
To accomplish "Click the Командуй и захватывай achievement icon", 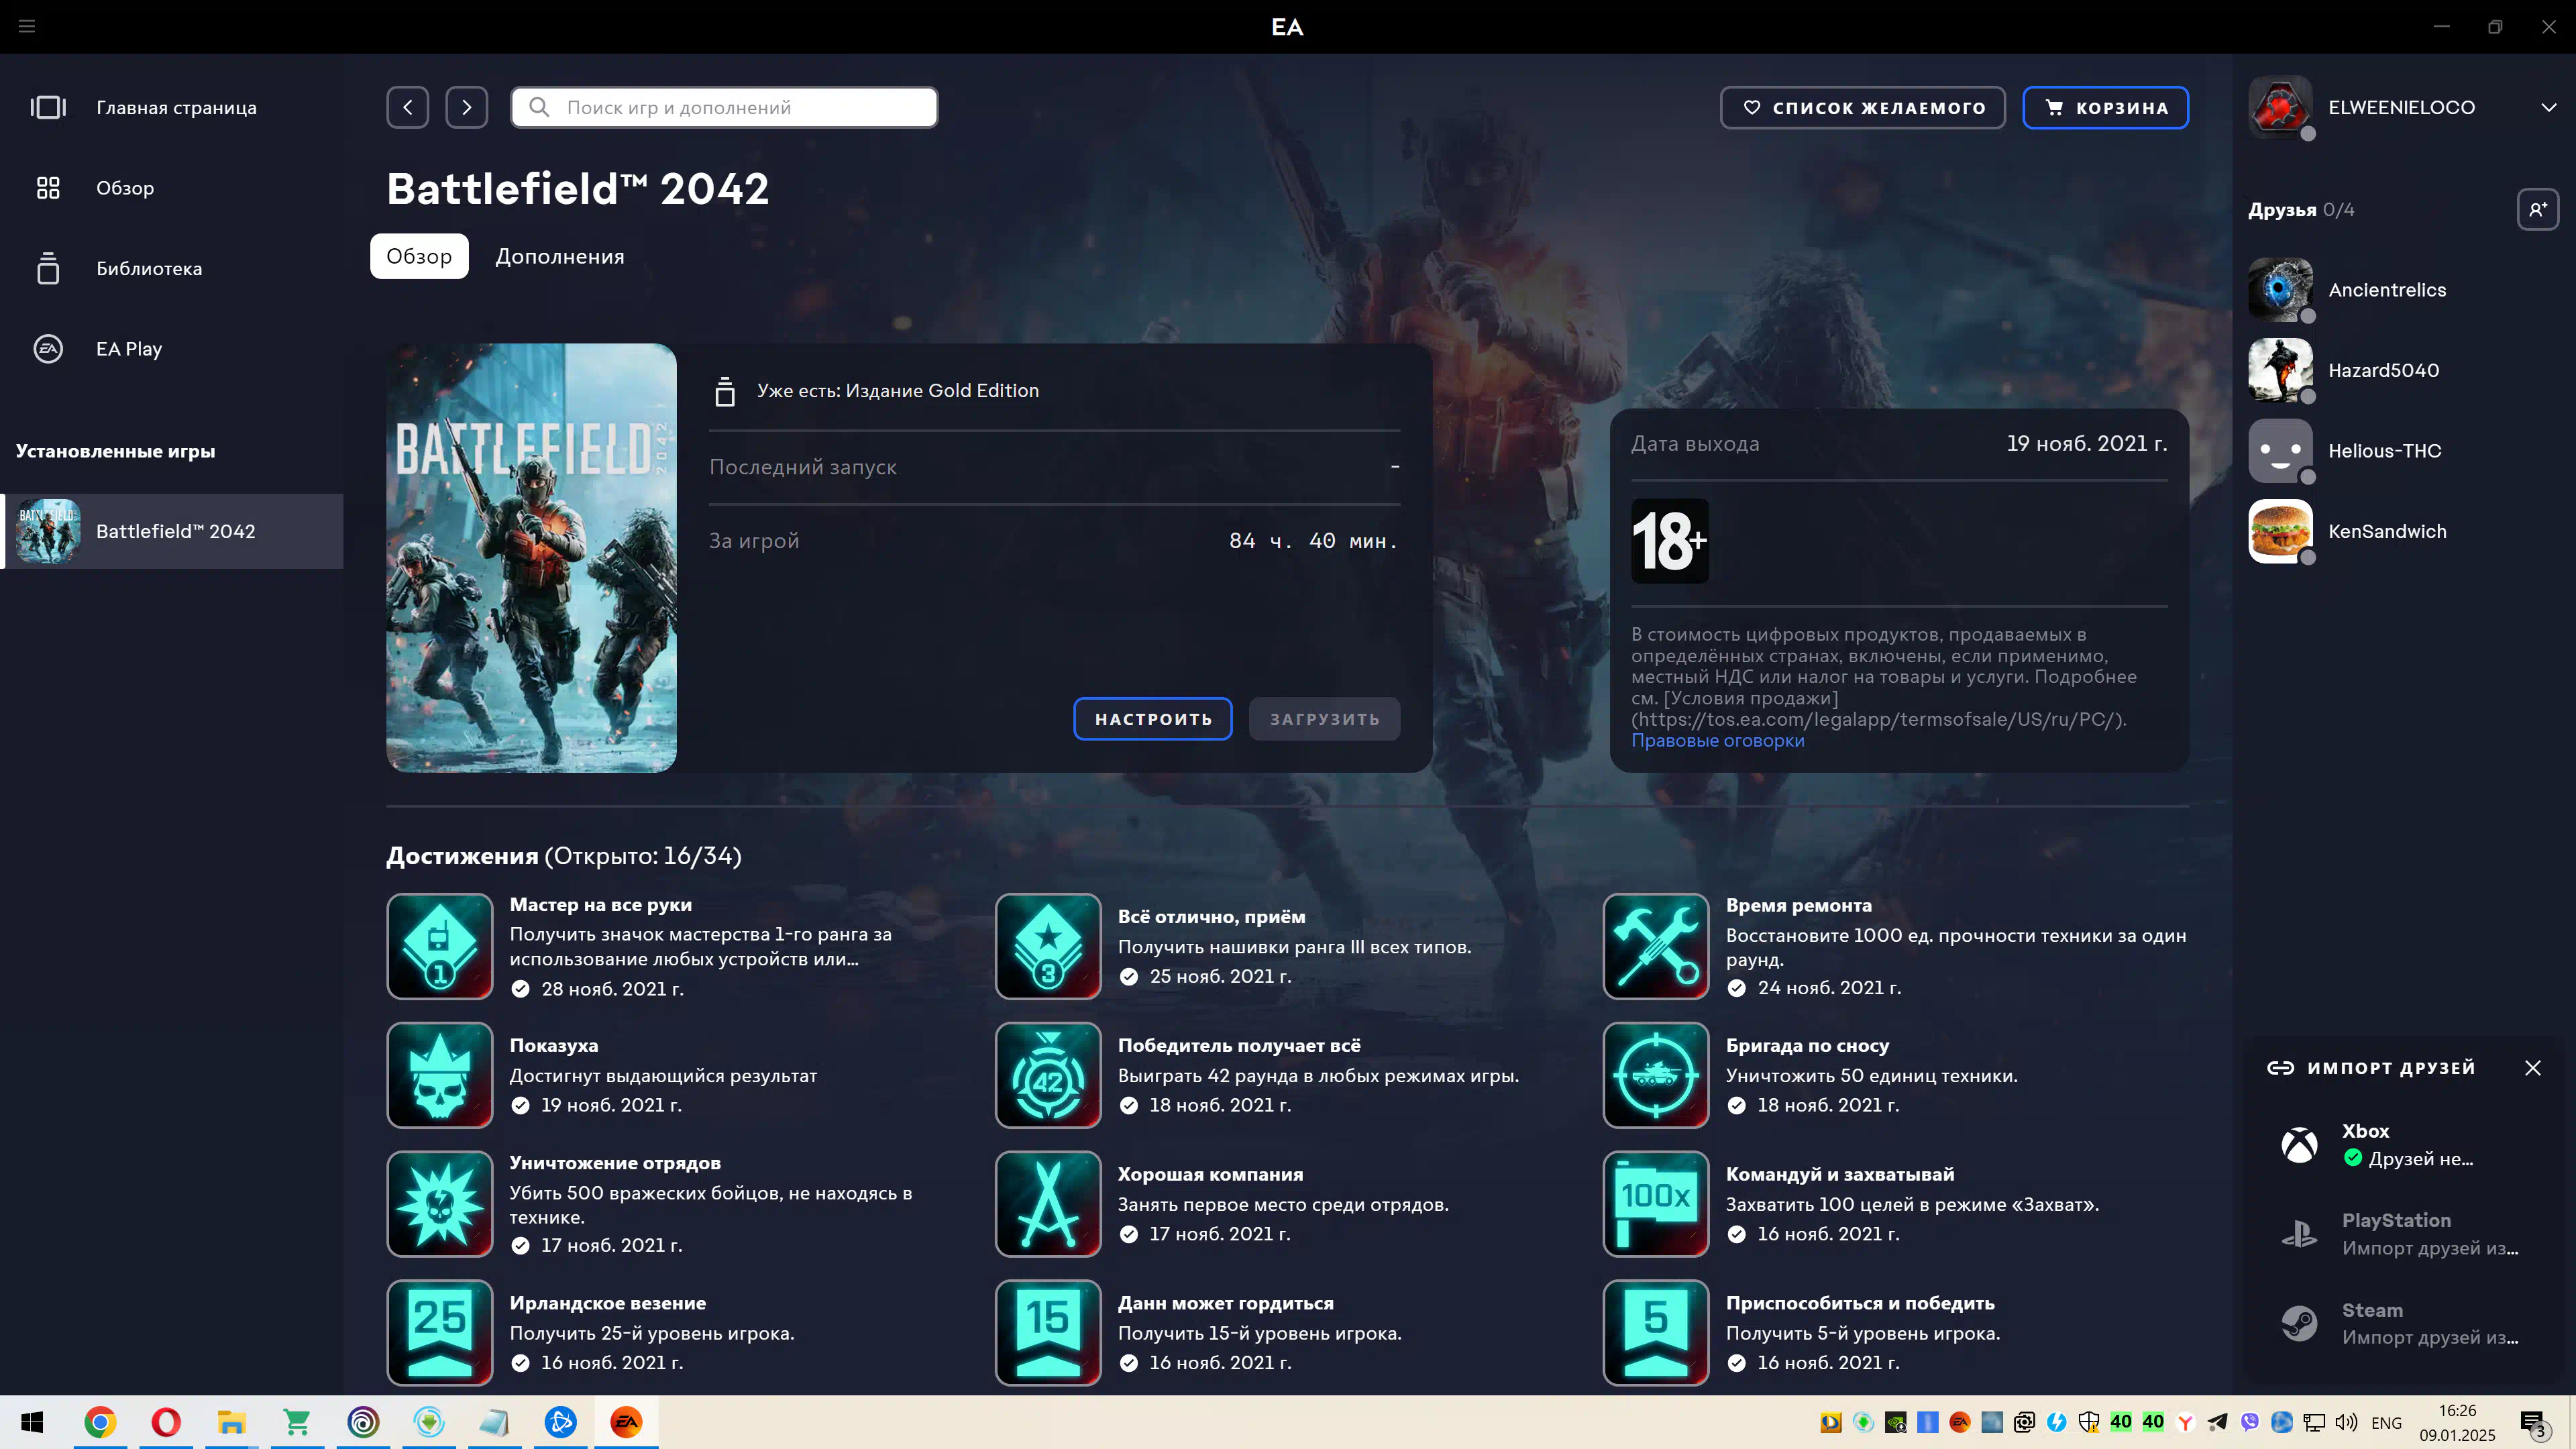I will pyautogui.click(x=1656, y=1204).
